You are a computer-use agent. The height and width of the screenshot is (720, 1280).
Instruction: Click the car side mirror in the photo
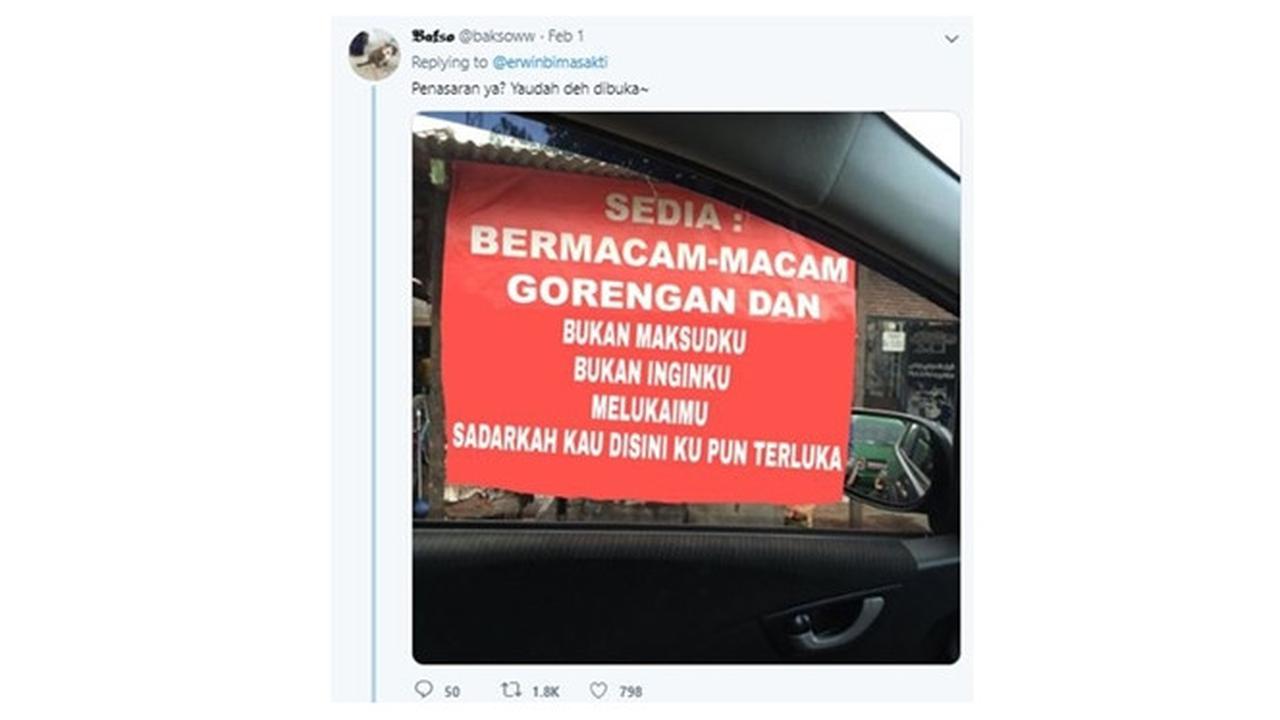tap(897, 459)
